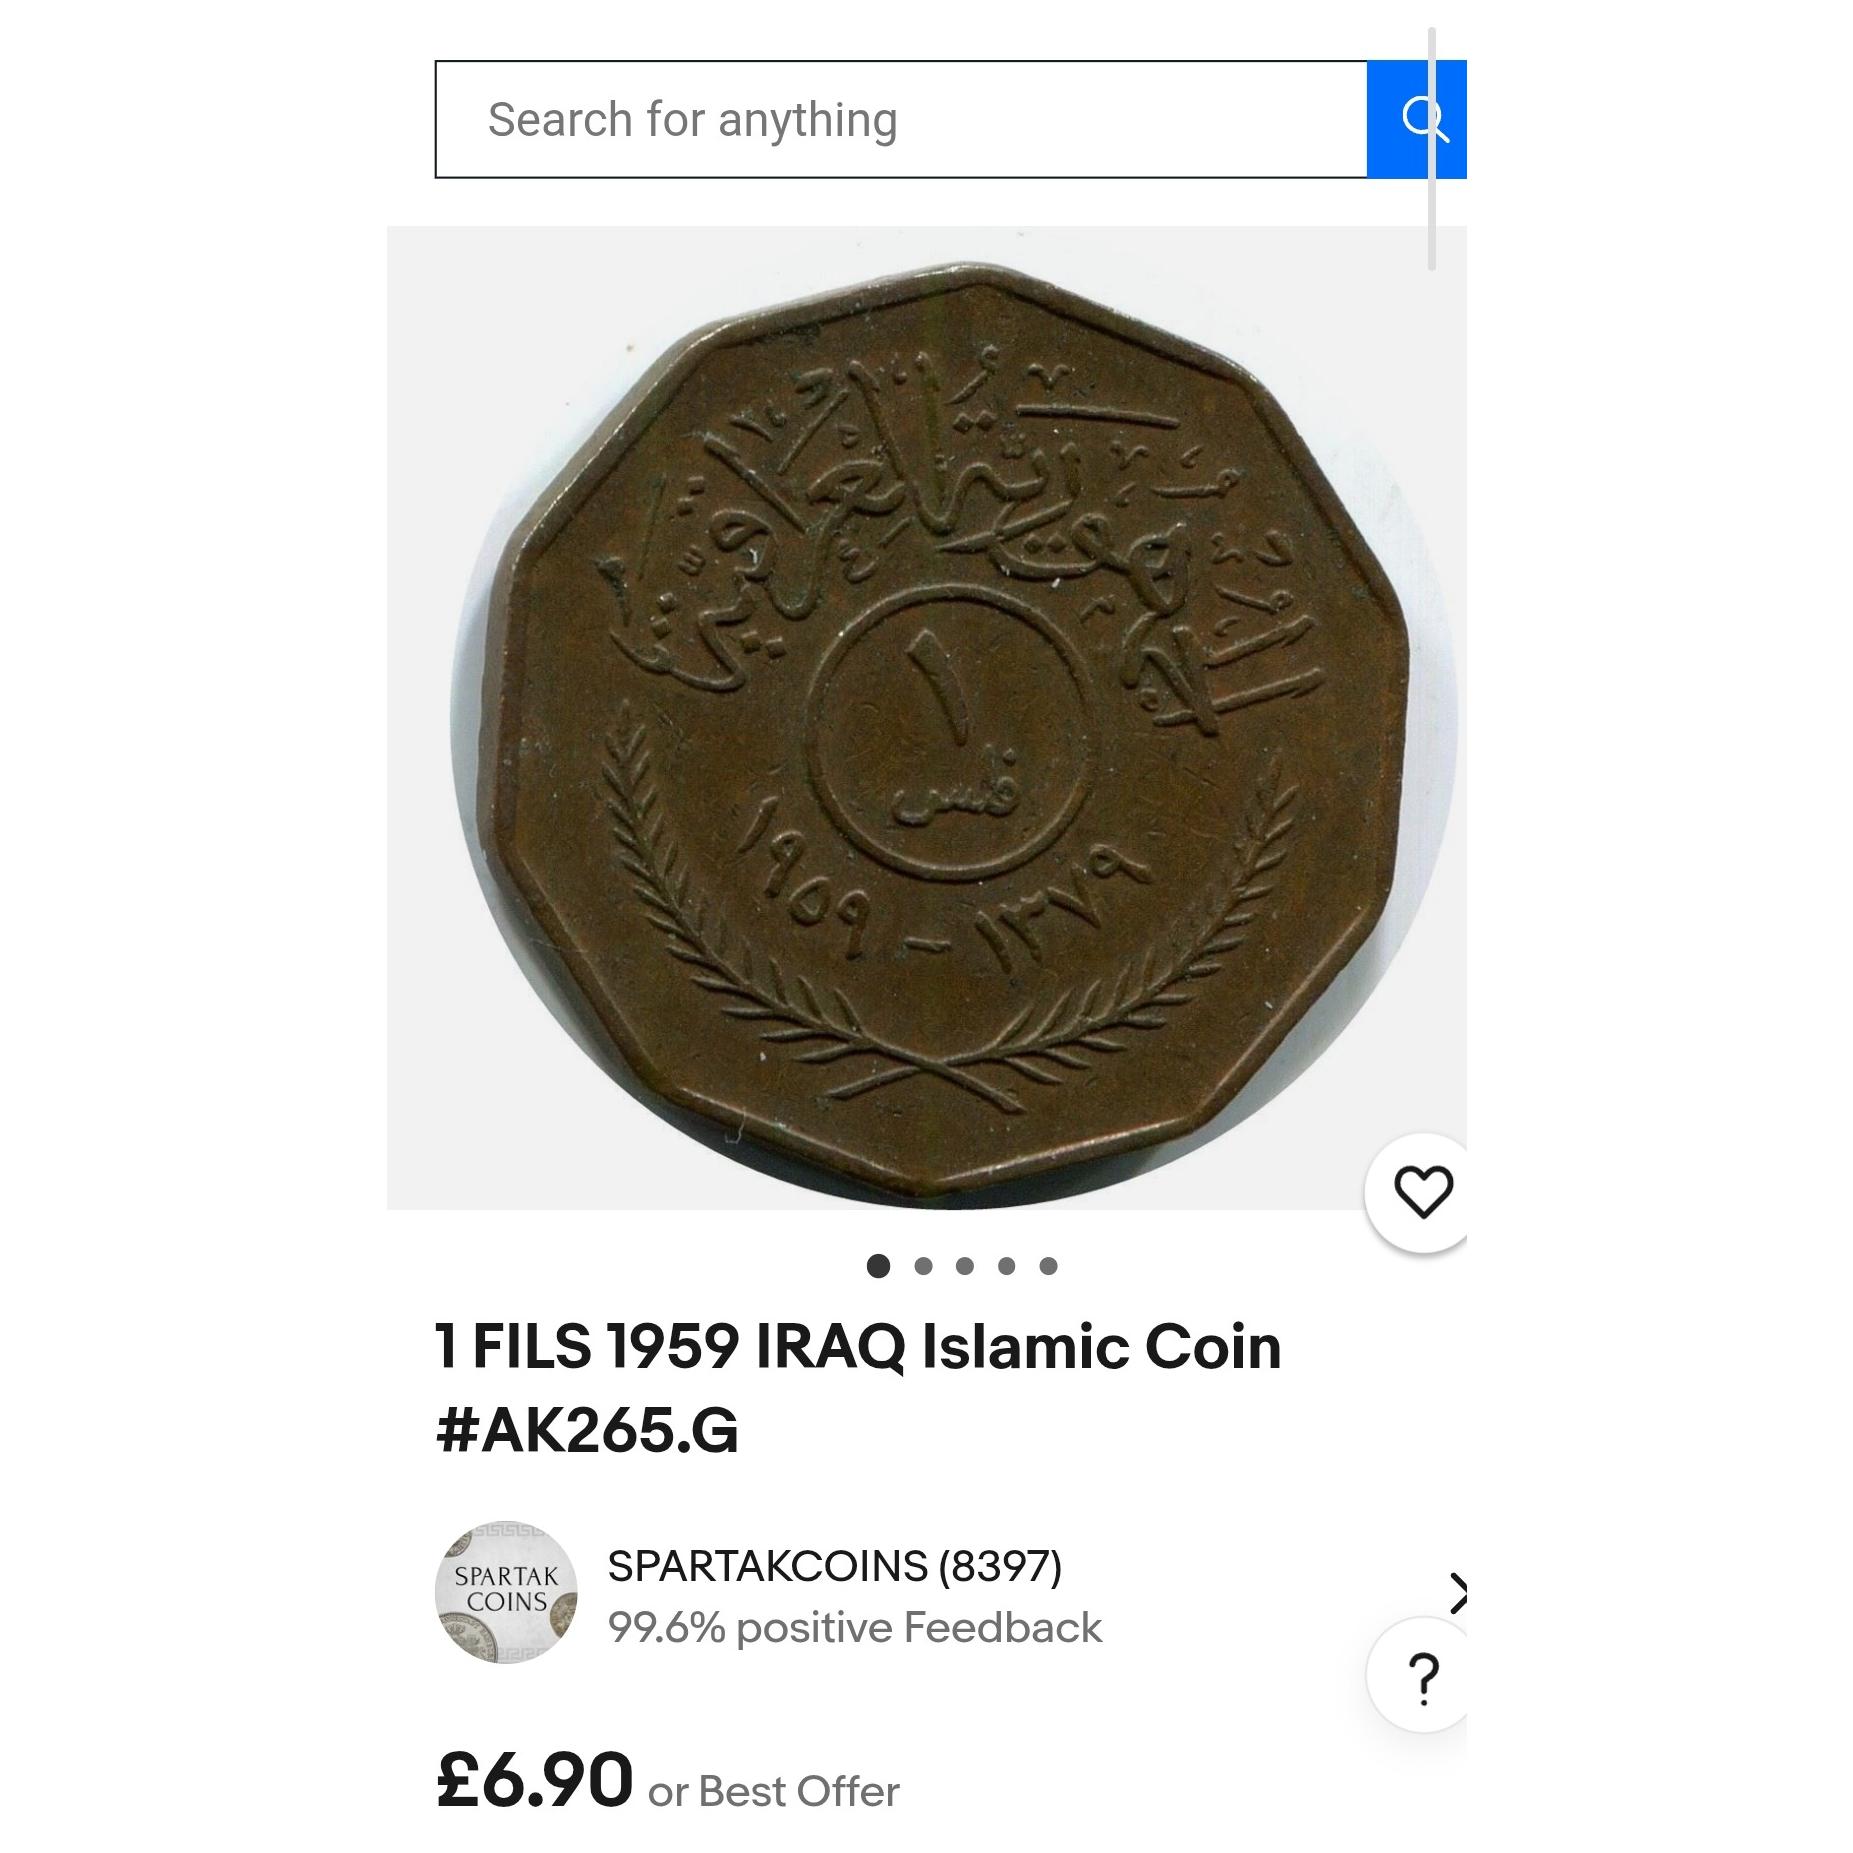
Task: Open the SPARTAKCOINS (8397) seller link
Action: 834,1565
